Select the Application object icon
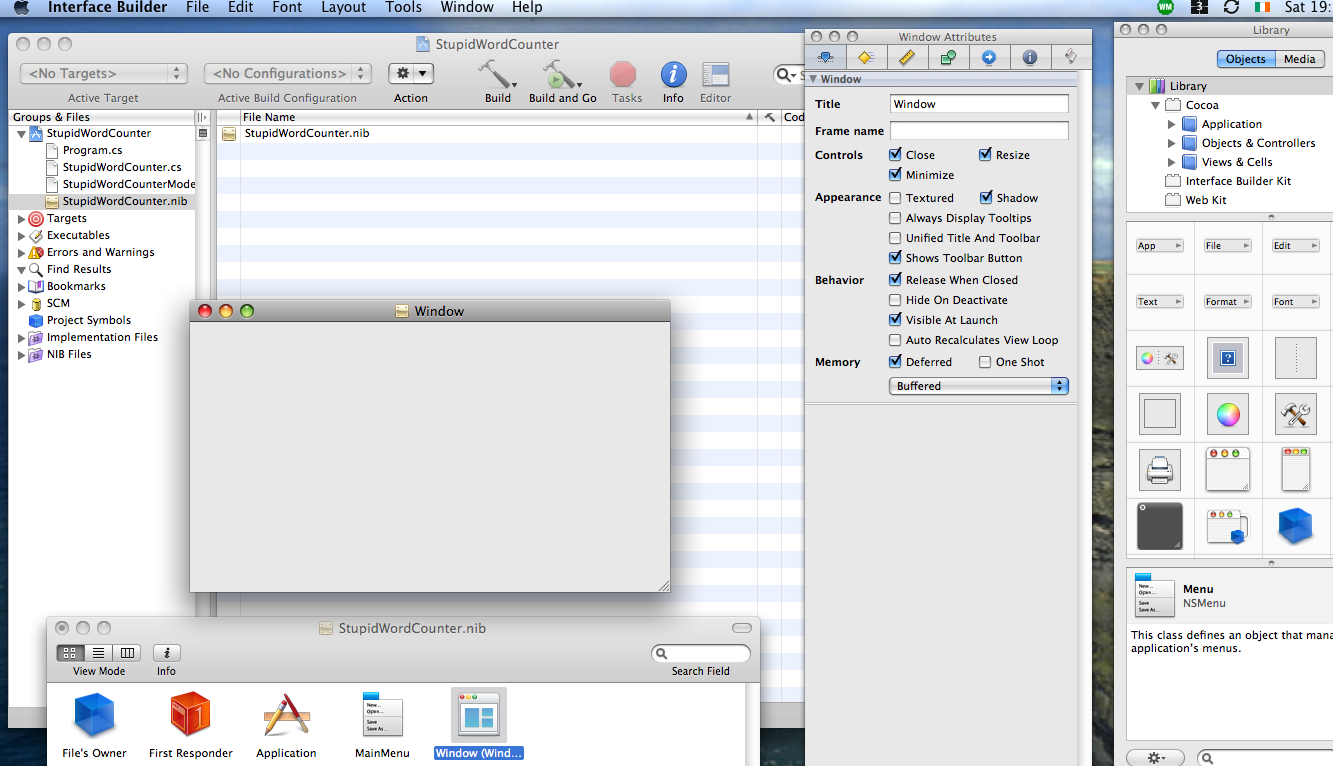The height and width of the screenshot is (766, 1333). 286,715
